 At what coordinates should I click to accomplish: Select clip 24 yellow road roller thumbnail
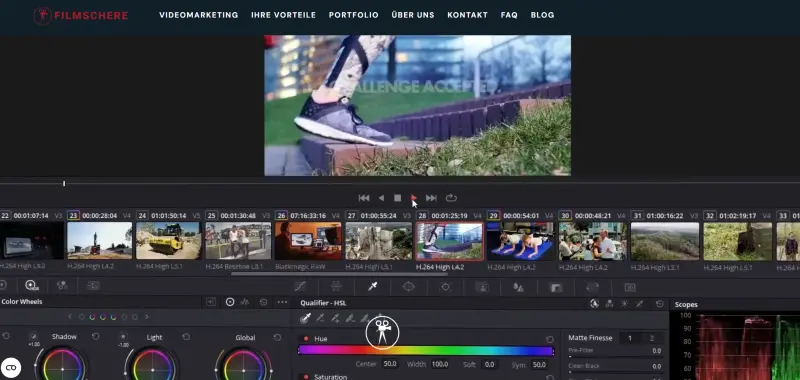tap(168, 241)
